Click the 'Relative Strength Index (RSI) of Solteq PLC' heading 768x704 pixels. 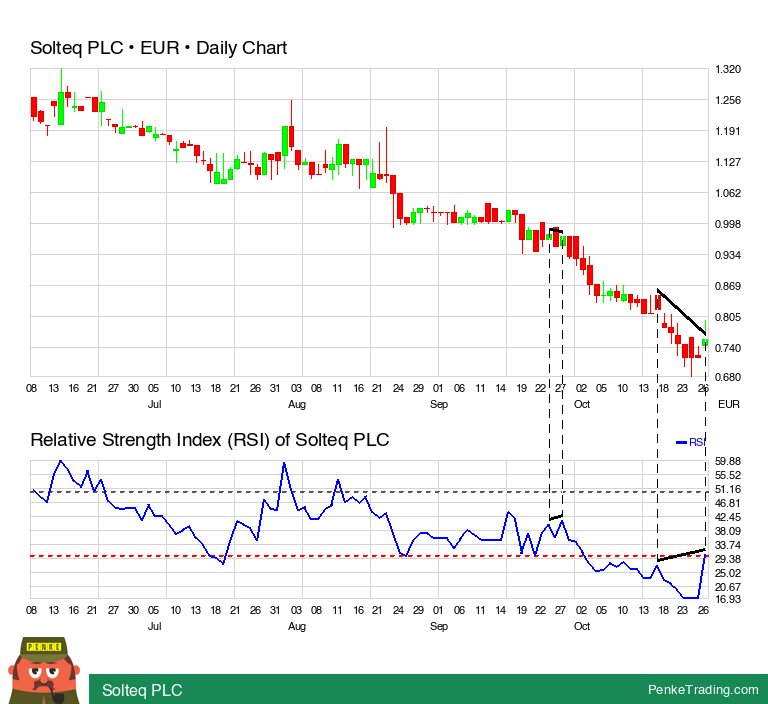210,440
